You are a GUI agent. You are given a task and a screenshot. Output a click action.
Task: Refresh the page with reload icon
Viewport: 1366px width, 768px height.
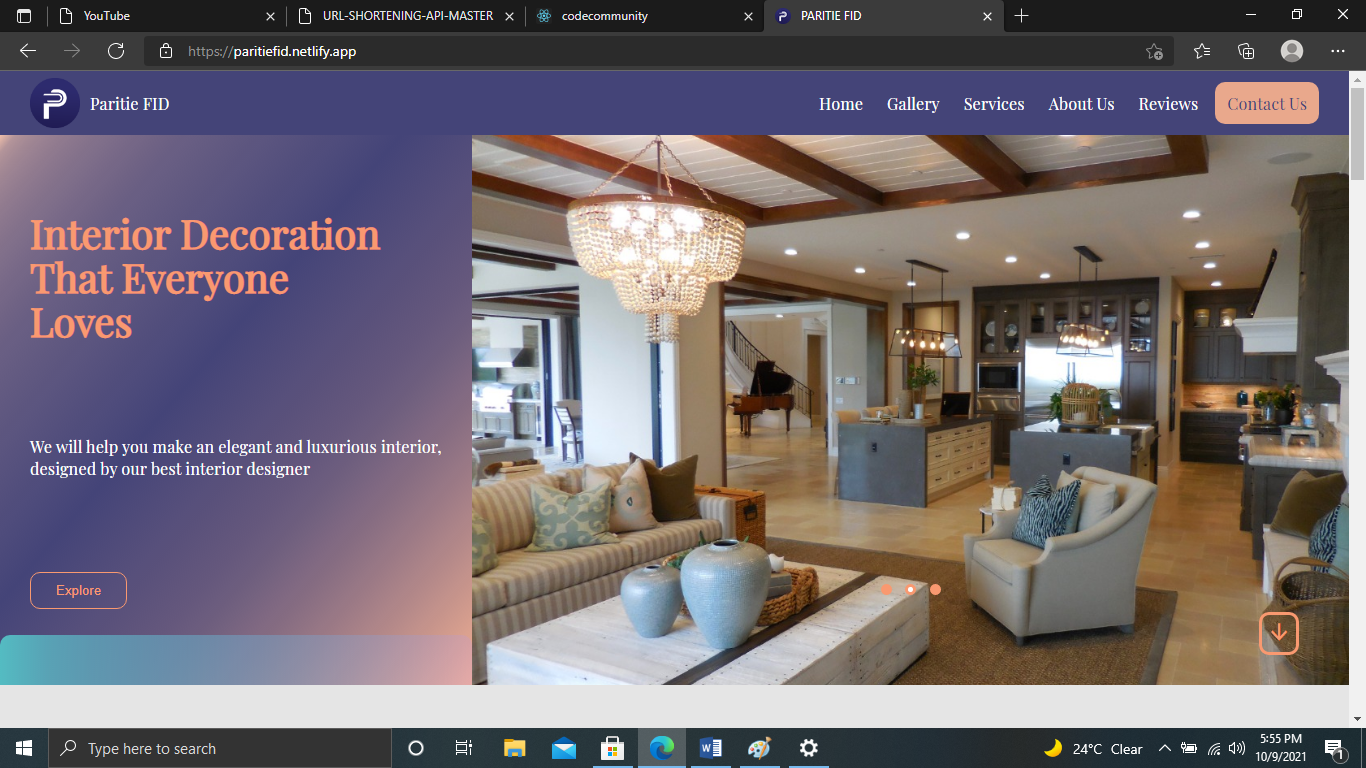(x=116, y=51)
